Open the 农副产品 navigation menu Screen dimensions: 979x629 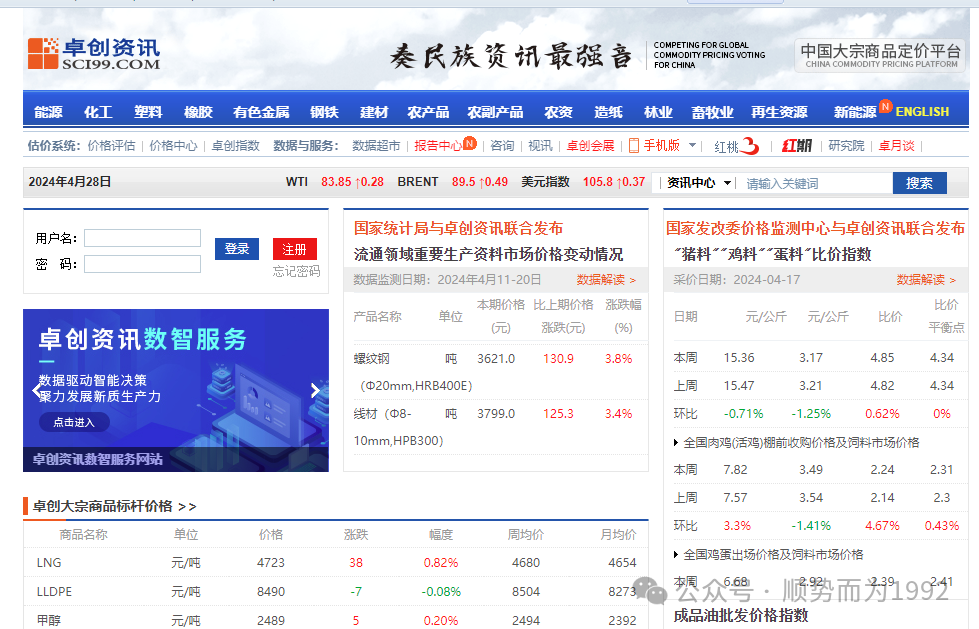click(x=495, y=112)
